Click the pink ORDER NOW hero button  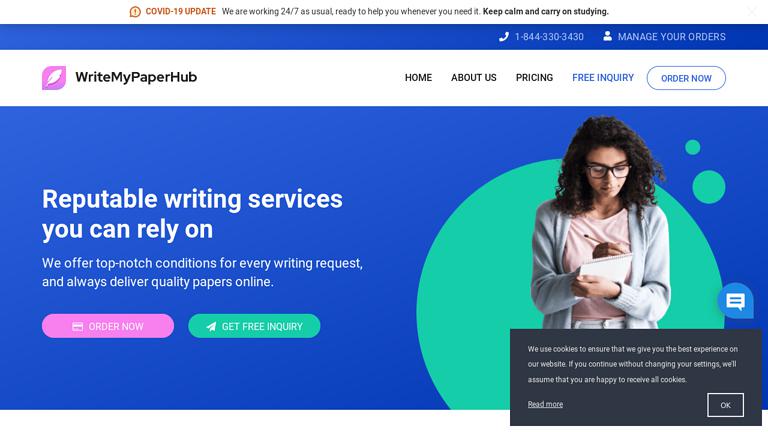pyautogui.click(x=108, y=326)
